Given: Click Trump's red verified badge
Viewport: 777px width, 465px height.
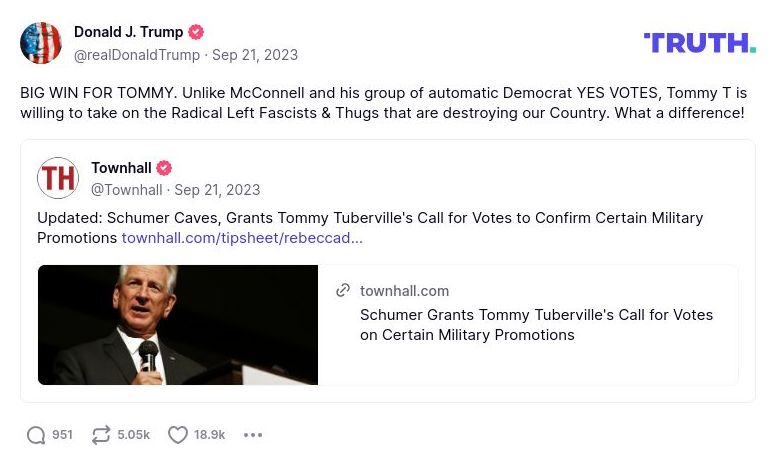Looking at the screenshot, I should (196, 33).
